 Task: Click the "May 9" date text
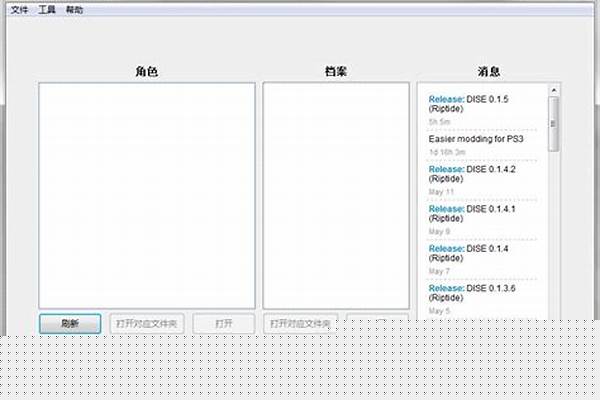pos(439,231)
